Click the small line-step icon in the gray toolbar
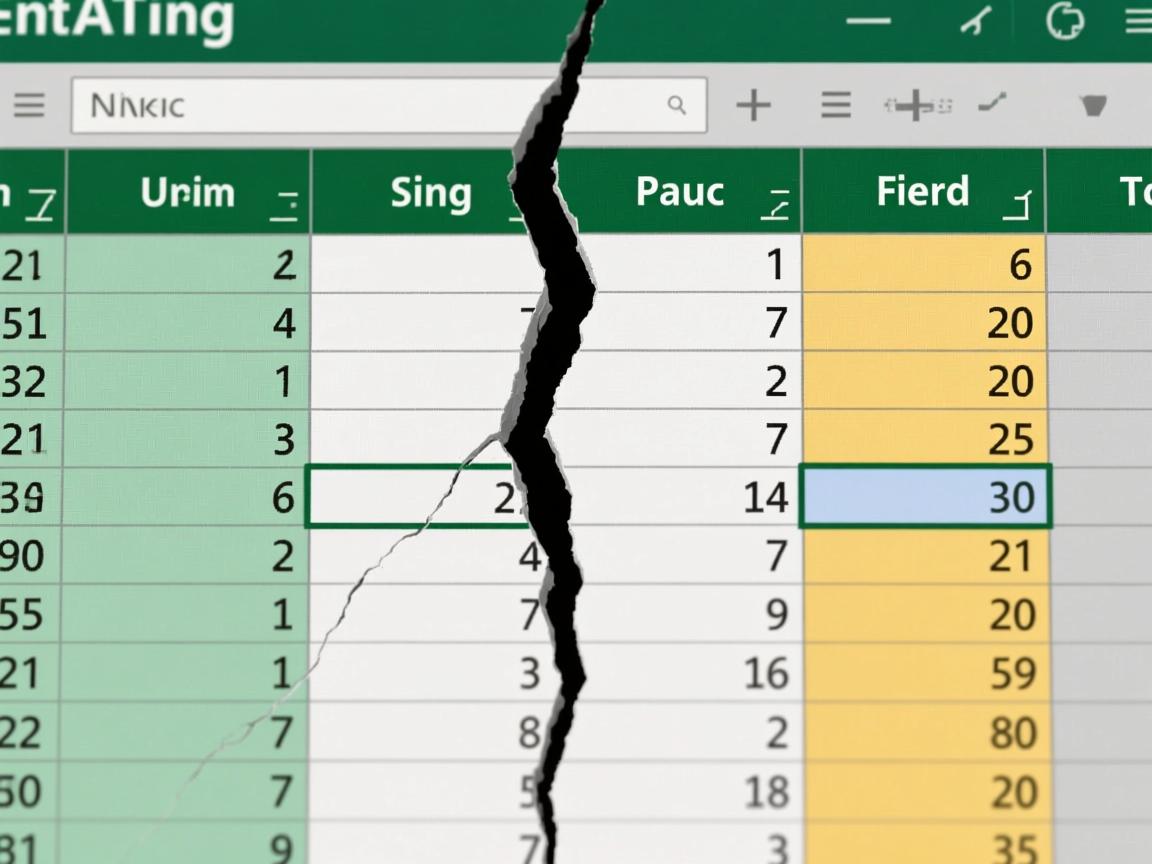 992,102
